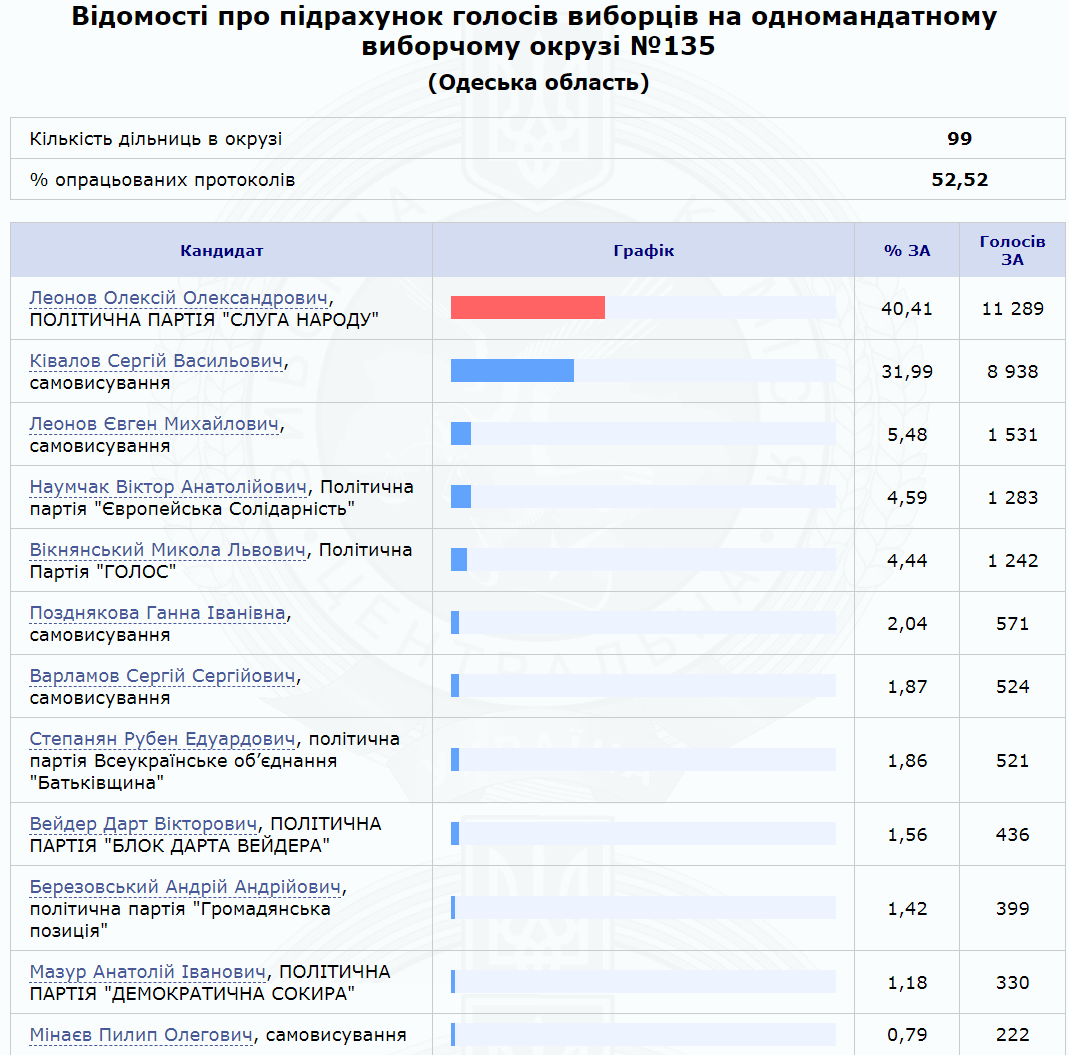Click the % ЗА column header
Screen dimensions: 1069x1055
click(x=906, y=250)
